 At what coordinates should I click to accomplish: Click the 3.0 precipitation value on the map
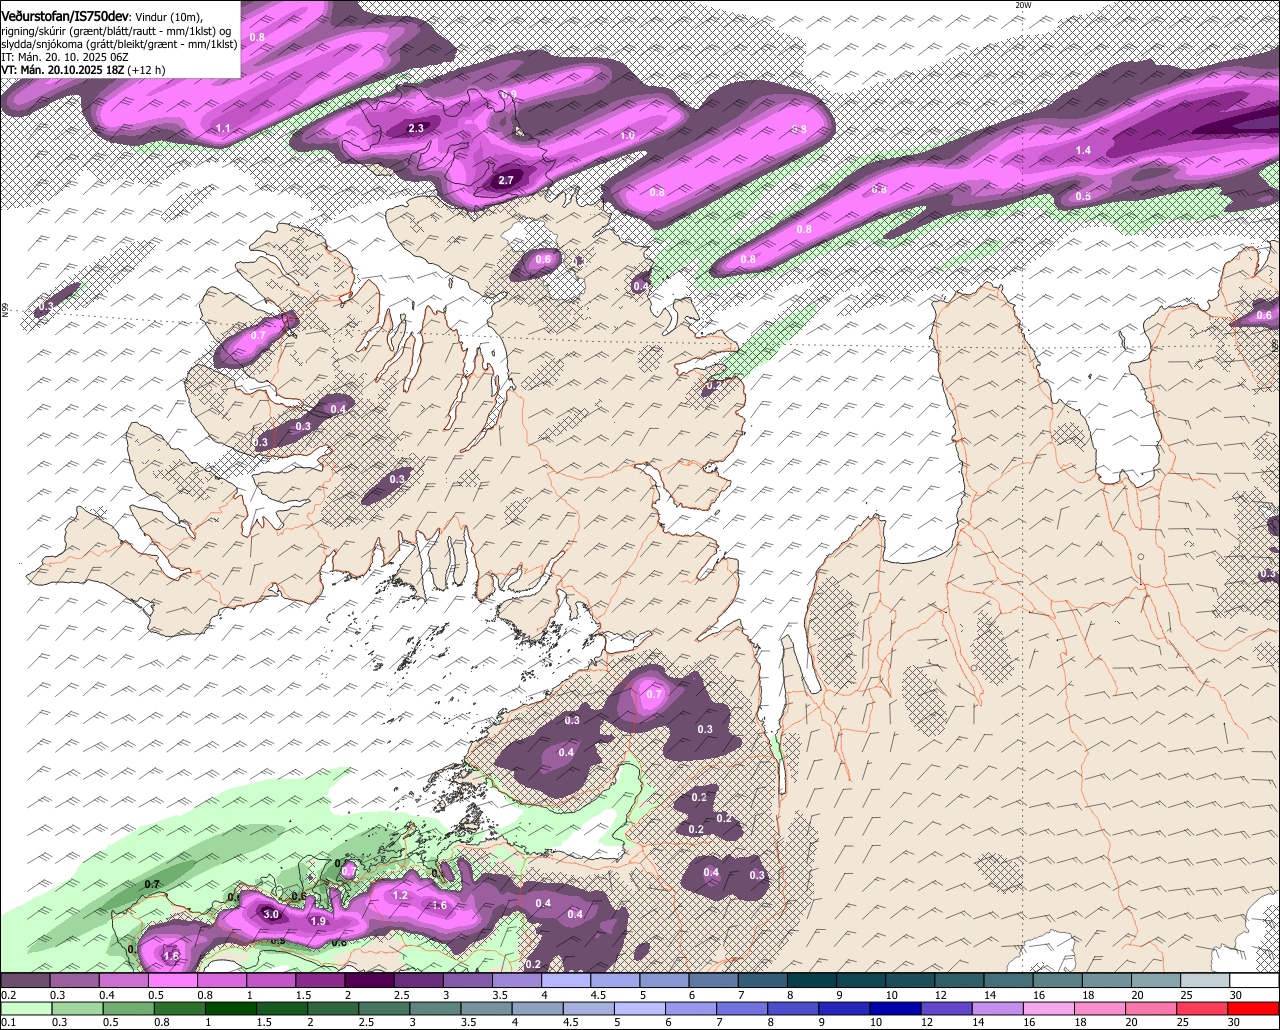point(271,914)
